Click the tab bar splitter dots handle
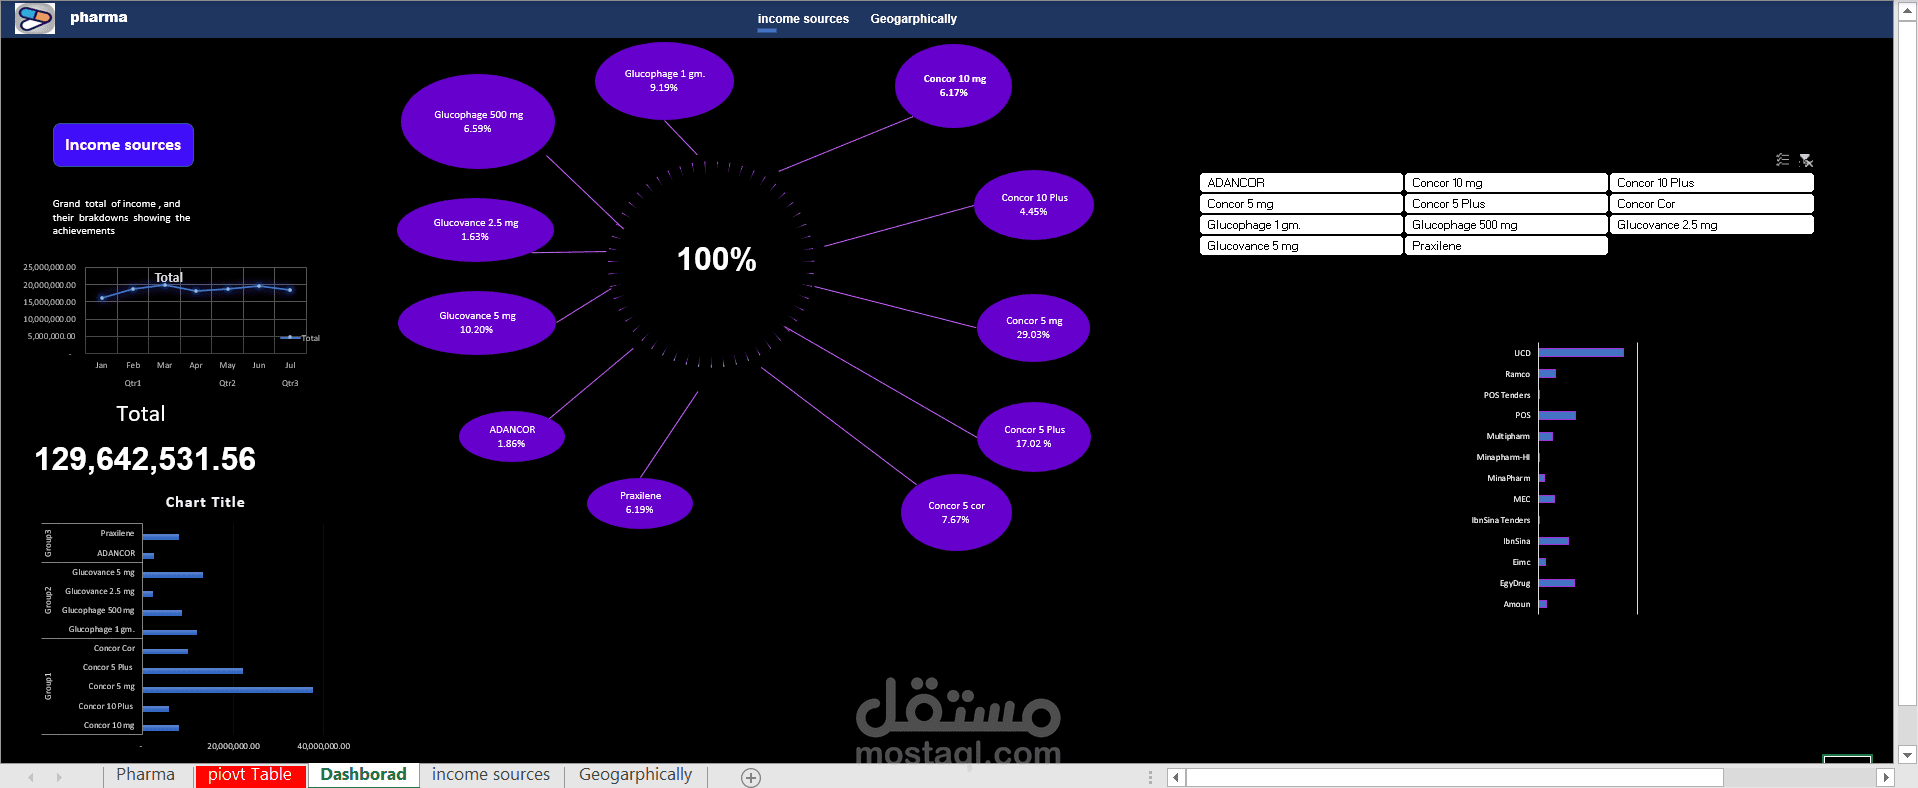 click(1150, 777)
